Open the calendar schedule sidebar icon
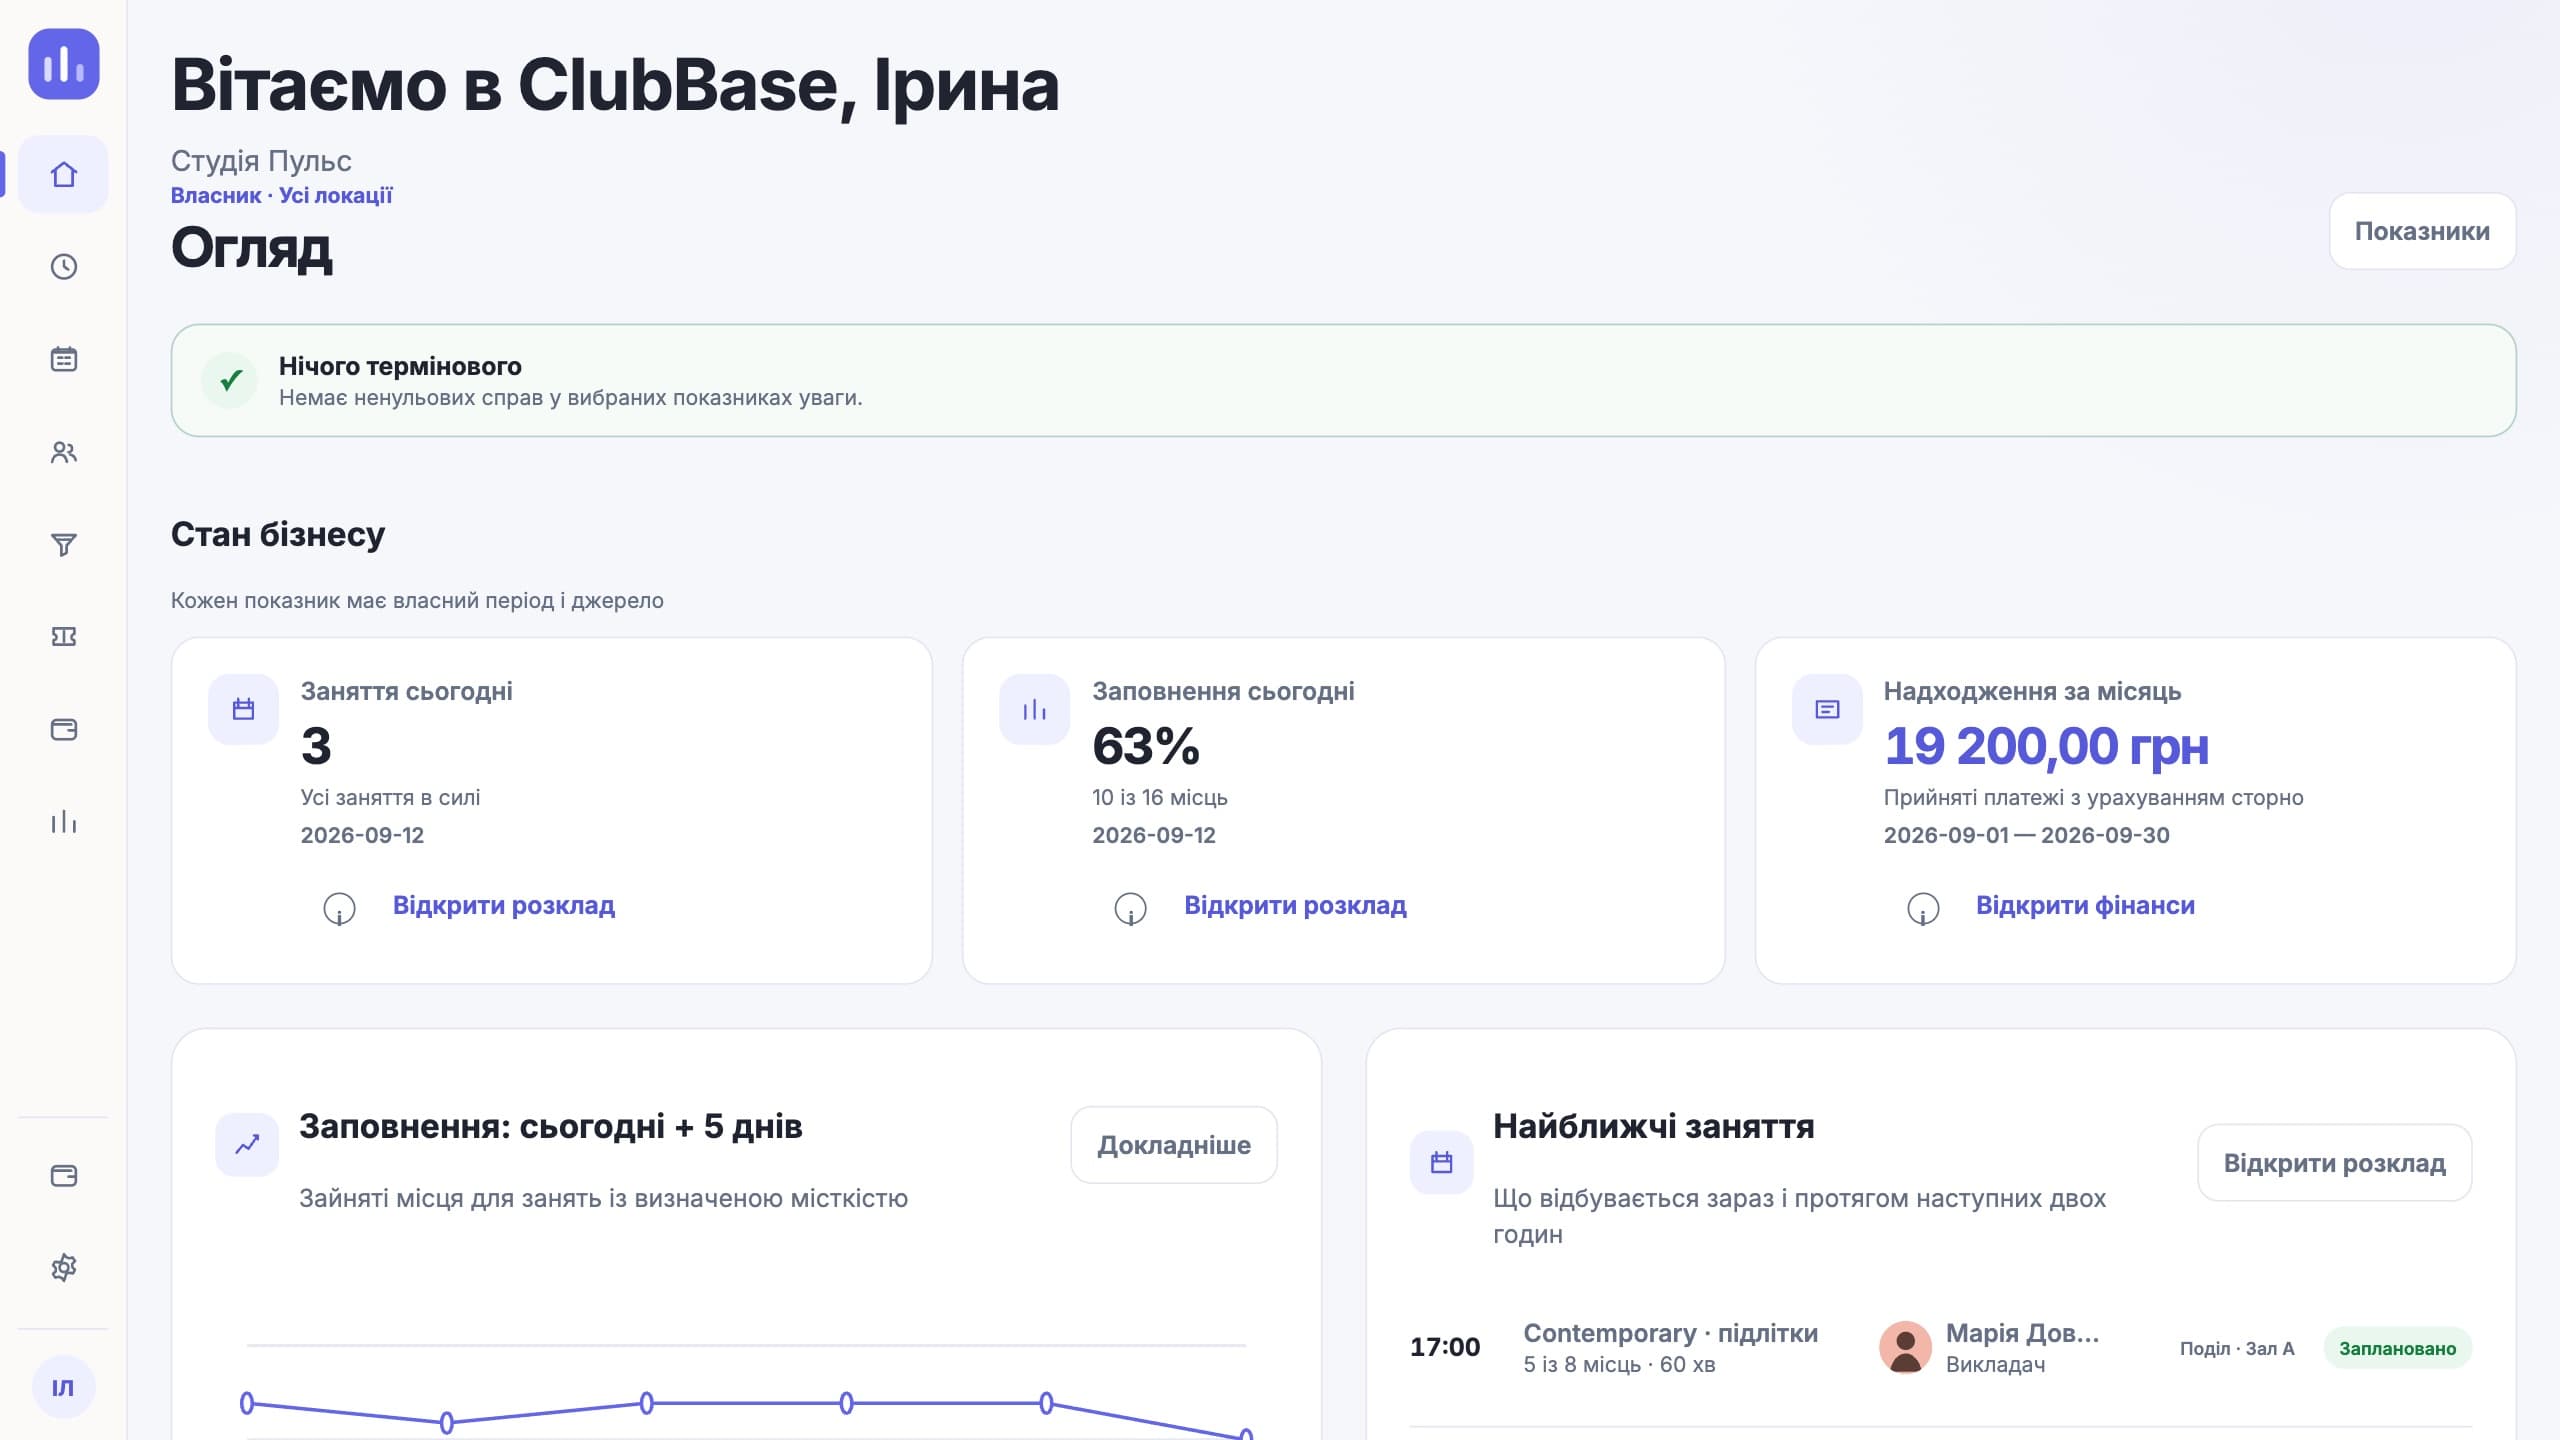The image size is (2560, 1440). click(64, 359)
